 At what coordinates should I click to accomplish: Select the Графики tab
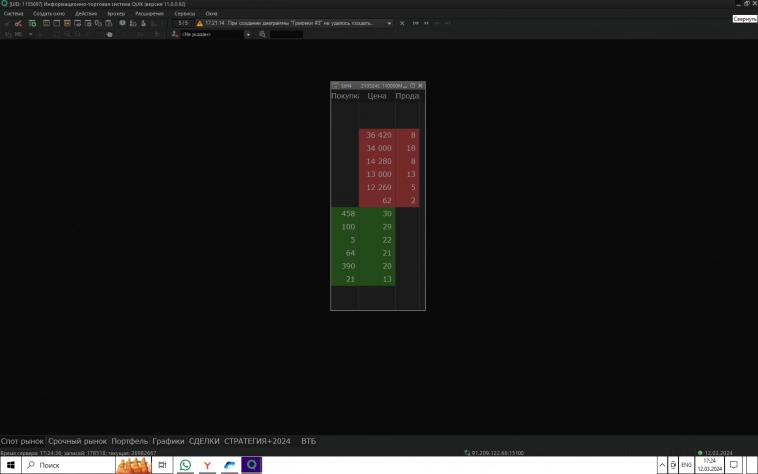(x=169, y=441)
